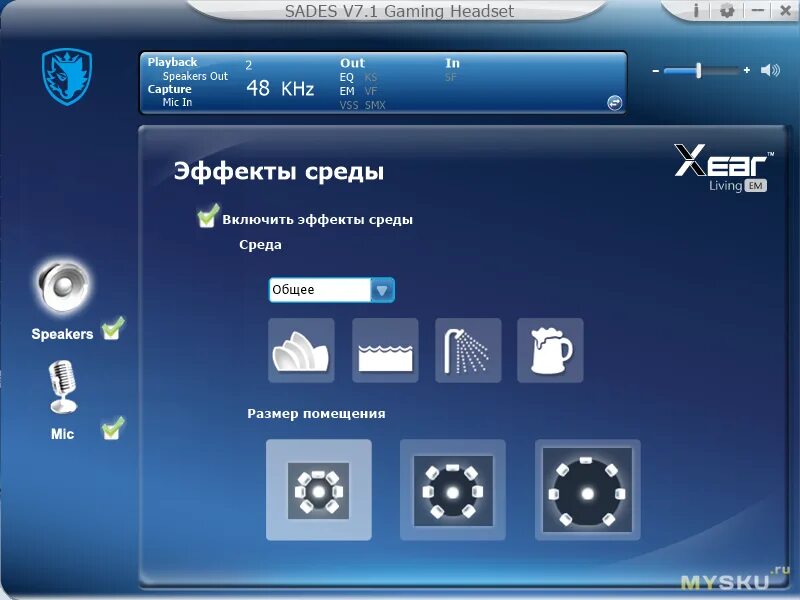Click the 48 KHz sample rate value
This screenshot has width=800, height=600.
[280, 89]
